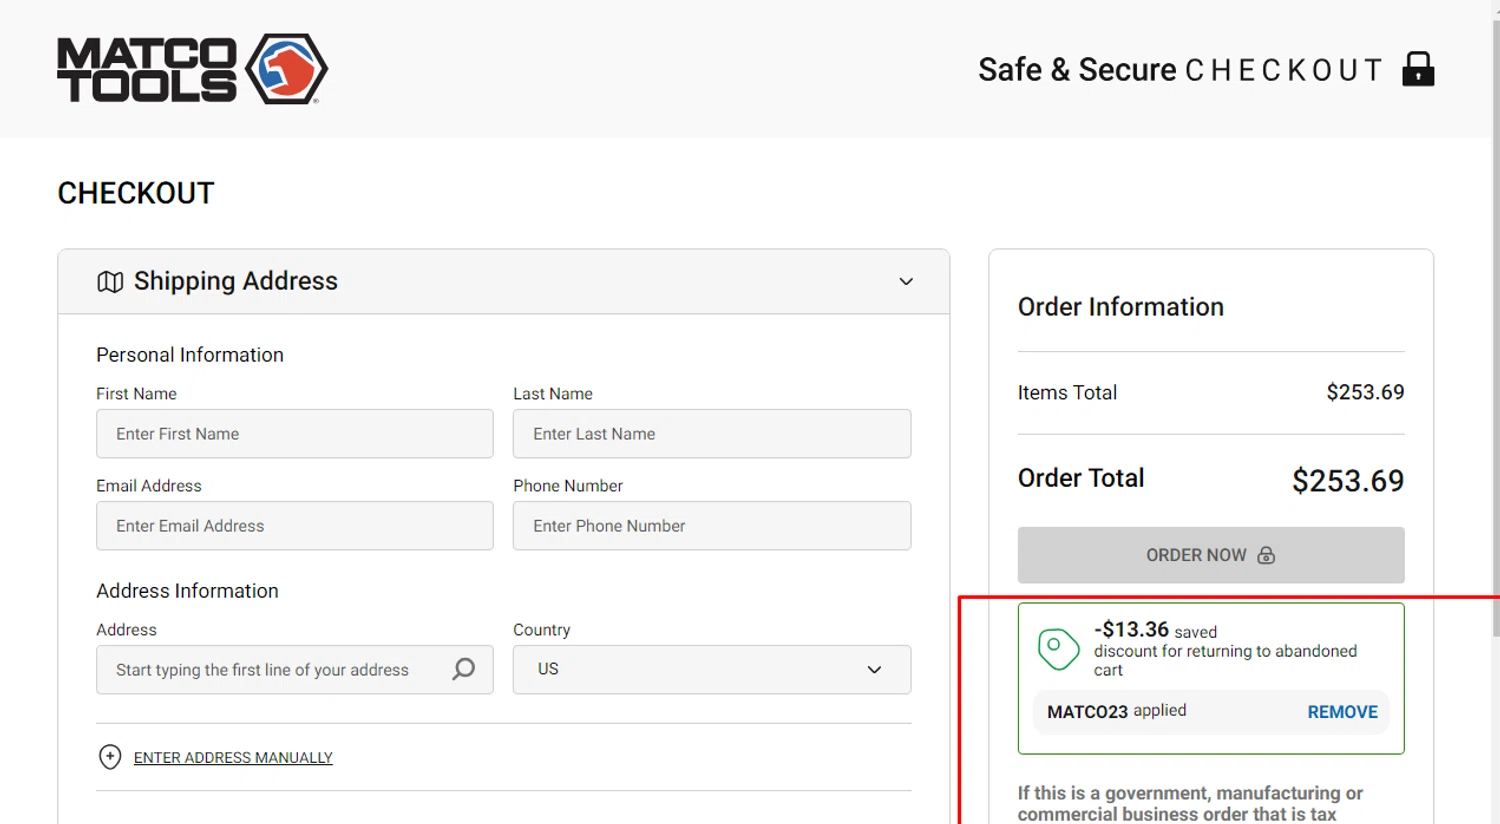Screen dimensions: 1500x824
Task: Click the Items Total label
Action: [x=1067, y=393]
